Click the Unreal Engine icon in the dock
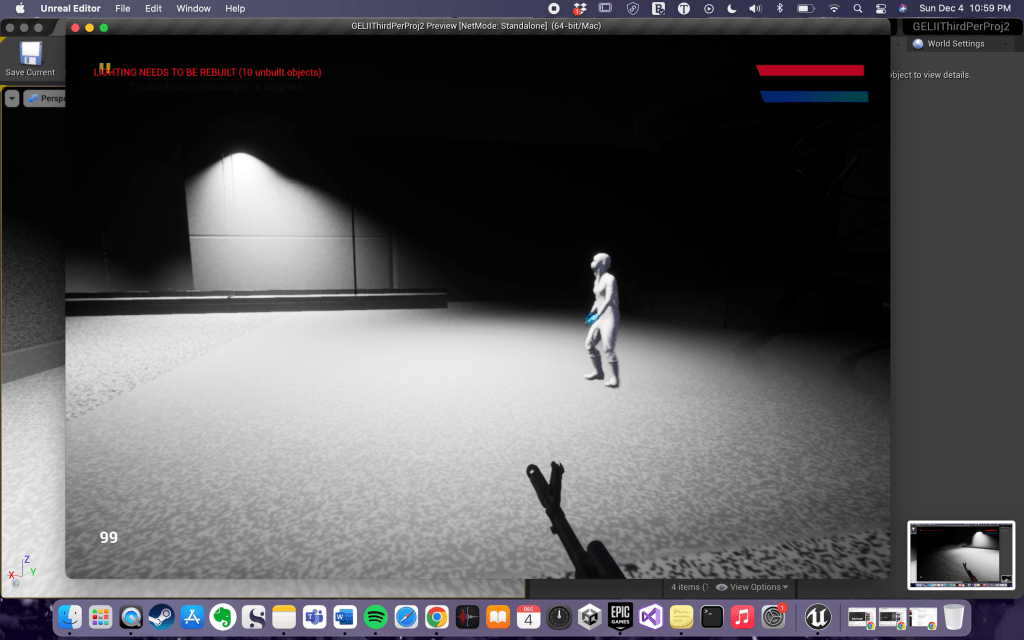Screen dimensions: 1024x640 (x=818, y=617)
